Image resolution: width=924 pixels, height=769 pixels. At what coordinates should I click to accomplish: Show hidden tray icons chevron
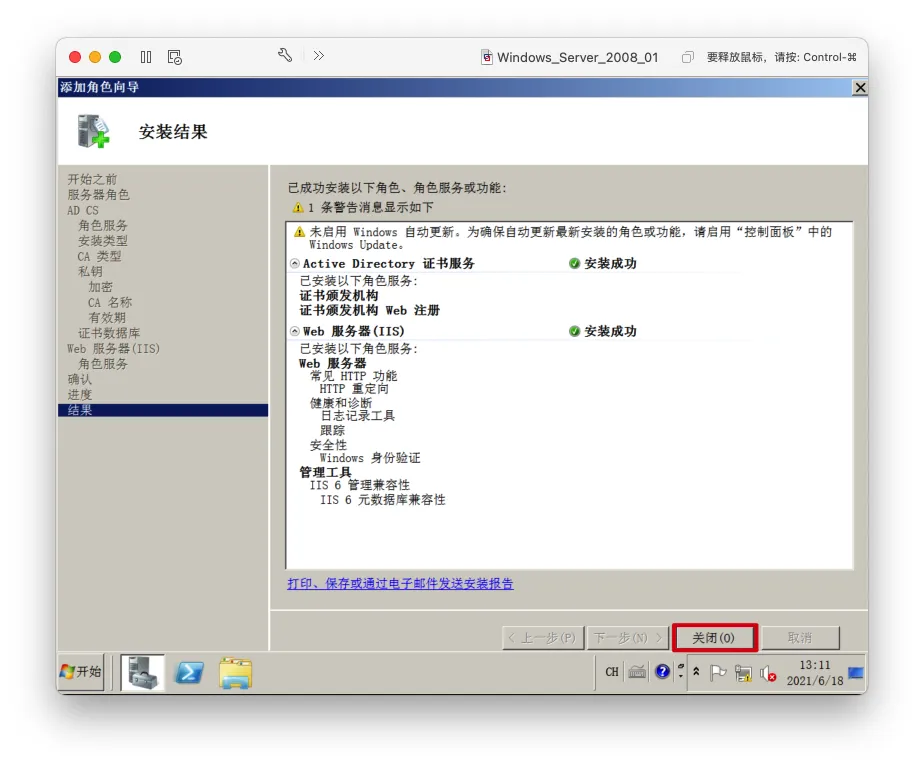[x=696, y=672]
